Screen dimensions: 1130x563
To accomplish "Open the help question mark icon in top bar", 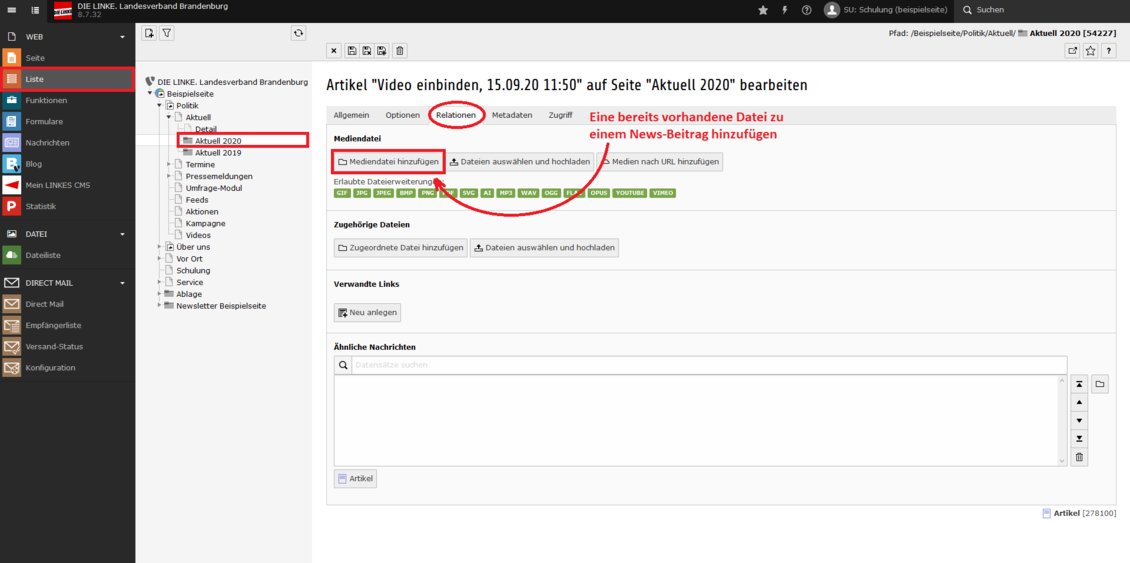I will (x=806, y=10).
